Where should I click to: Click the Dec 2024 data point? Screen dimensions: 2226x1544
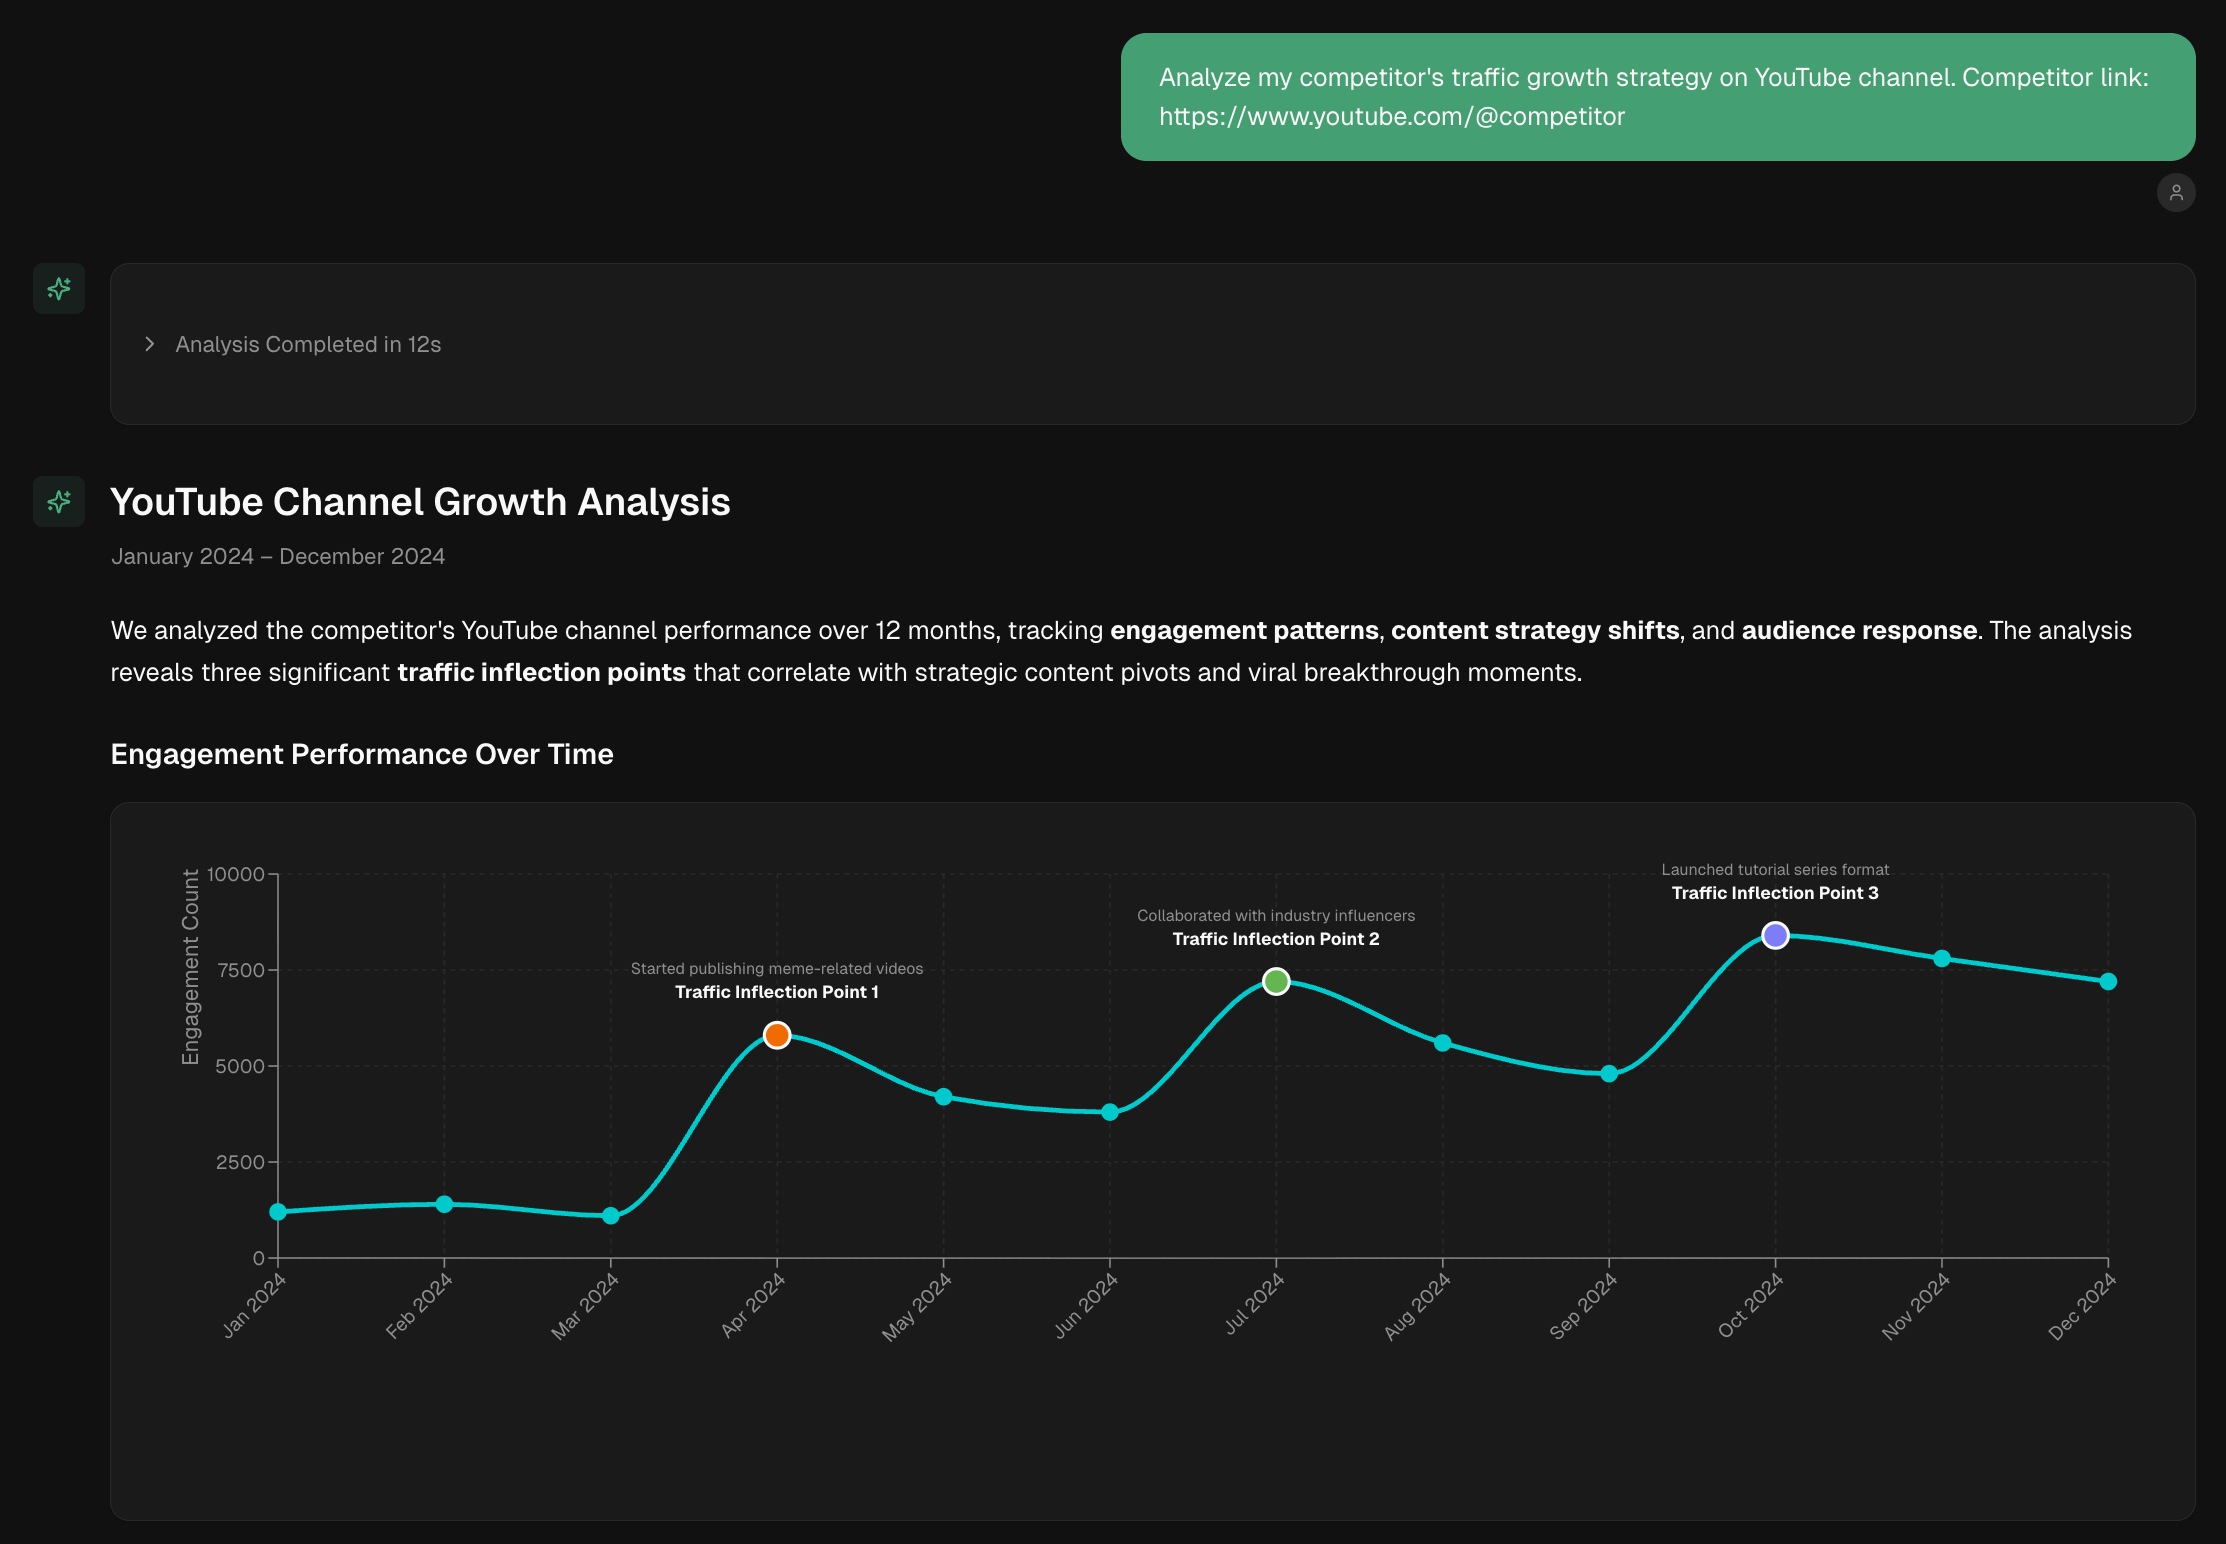2108,981
